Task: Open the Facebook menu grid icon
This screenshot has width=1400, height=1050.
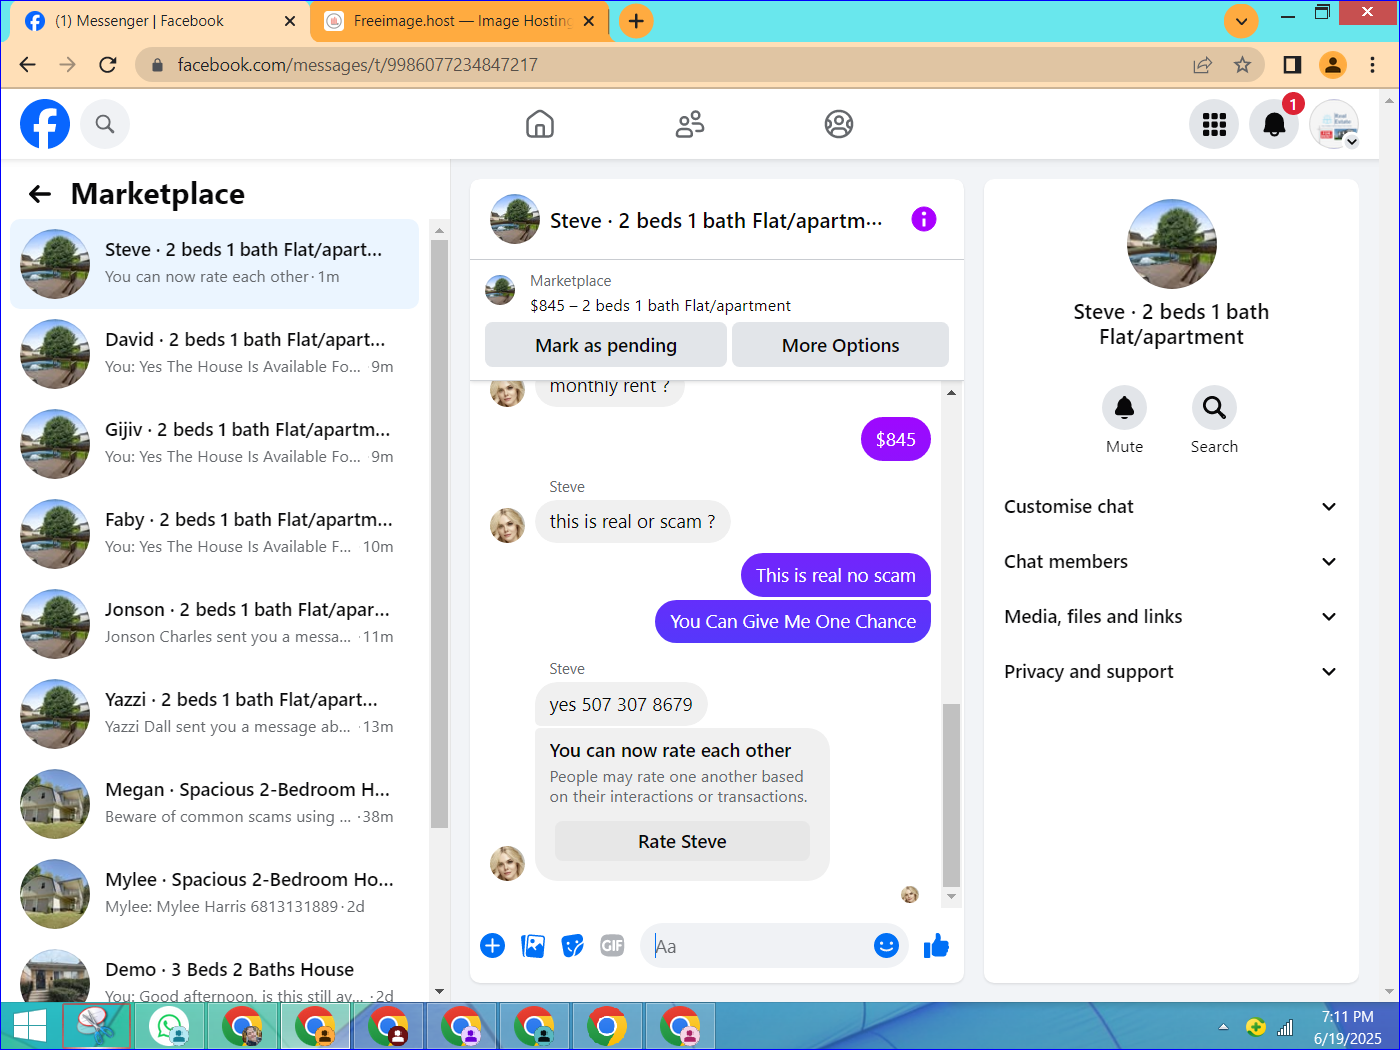Action: point(1214,124)
